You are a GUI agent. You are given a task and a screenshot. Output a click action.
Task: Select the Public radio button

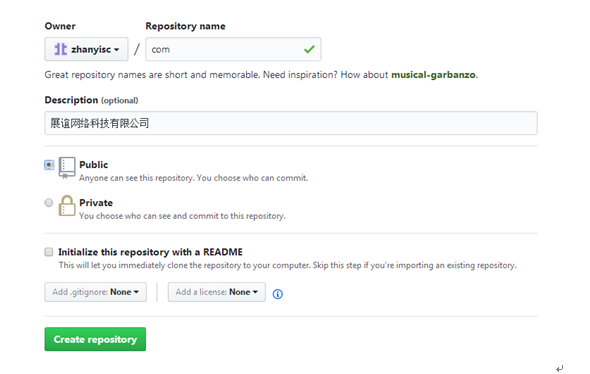click(49, 165)
